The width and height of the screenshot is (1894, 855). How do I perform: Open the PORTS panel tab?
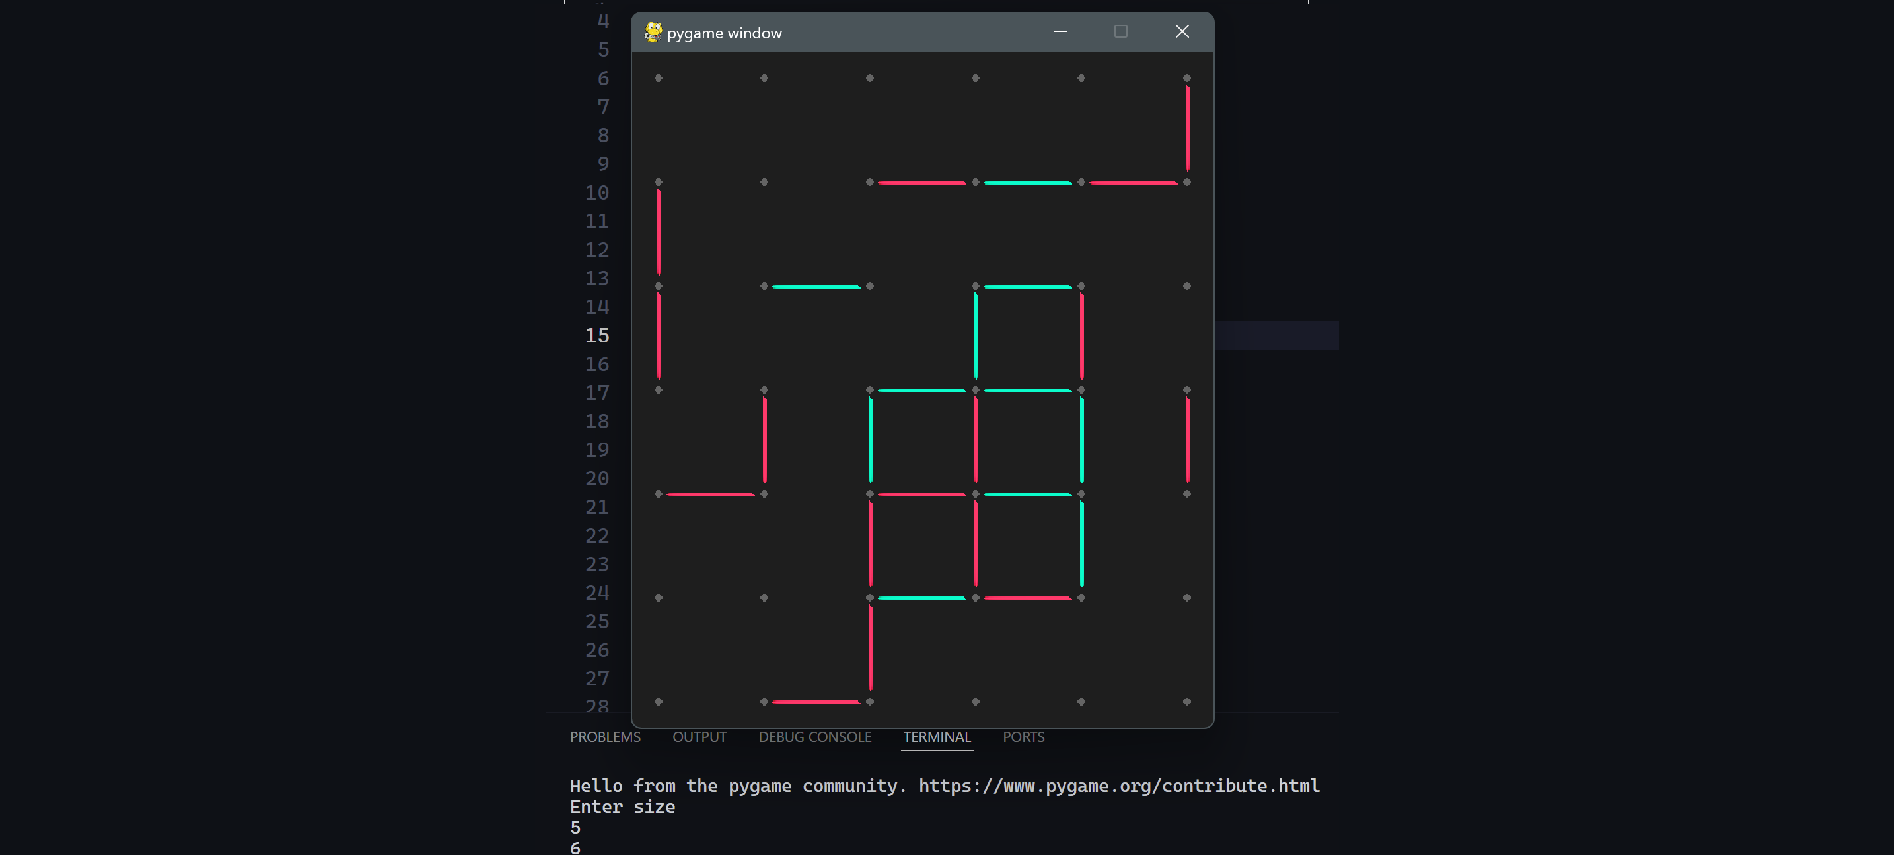click(1023, 737)
